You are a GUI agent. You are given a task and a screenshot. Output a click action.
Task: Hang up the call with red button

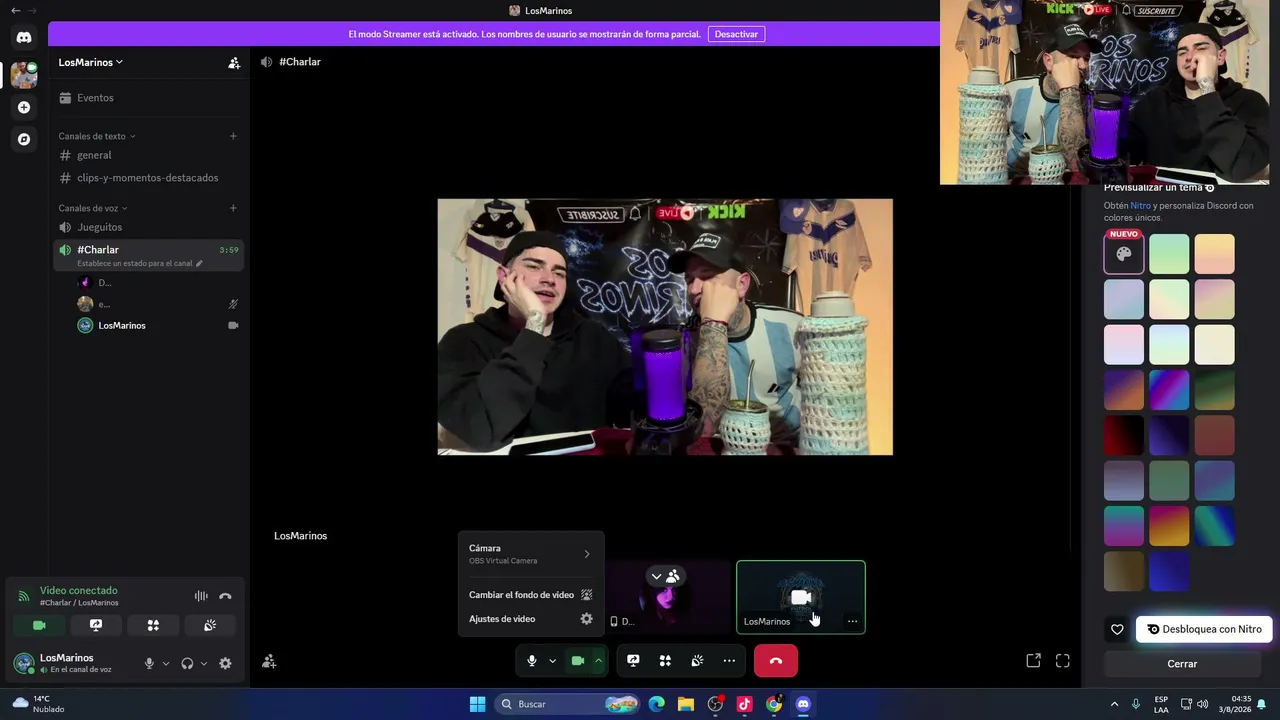776,661
